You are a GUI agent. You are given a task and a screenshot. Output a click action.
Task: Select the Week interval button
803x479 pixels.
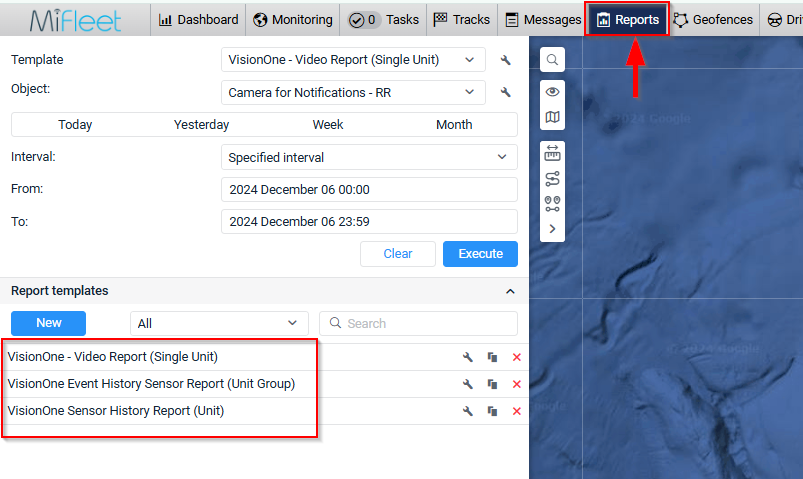(328, 124)
